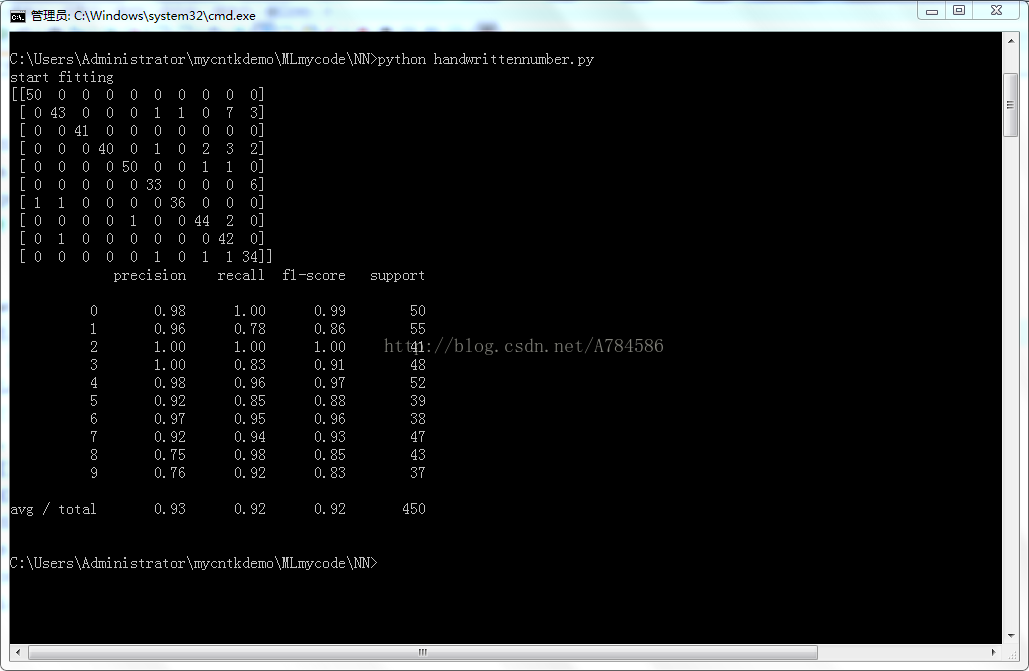Click the title bar text 'C:\Windows\system32\cmd.exe'
The image size is (1029, 671).
click(x=165, y=16)
